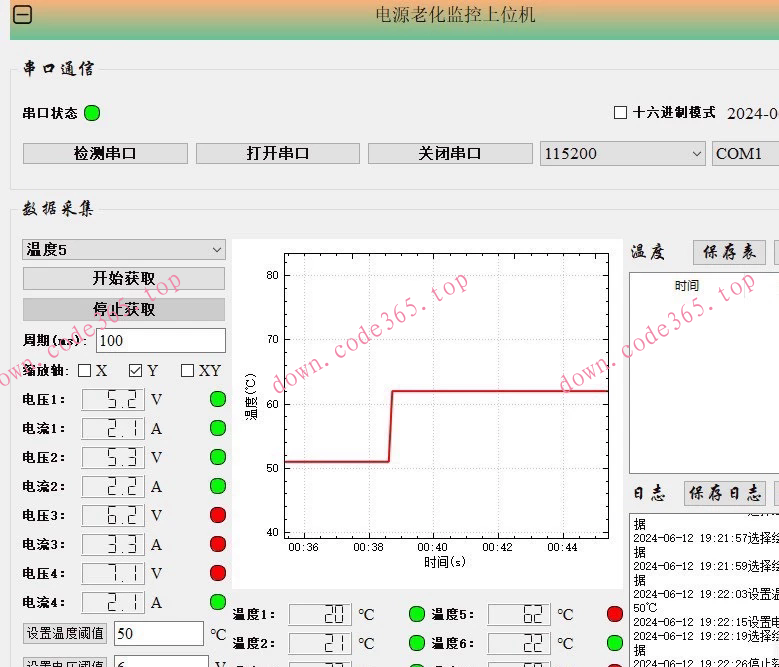Click the red status light for 电压3
The width and height of the screenshot is (779, 667).
pos(218,515)
